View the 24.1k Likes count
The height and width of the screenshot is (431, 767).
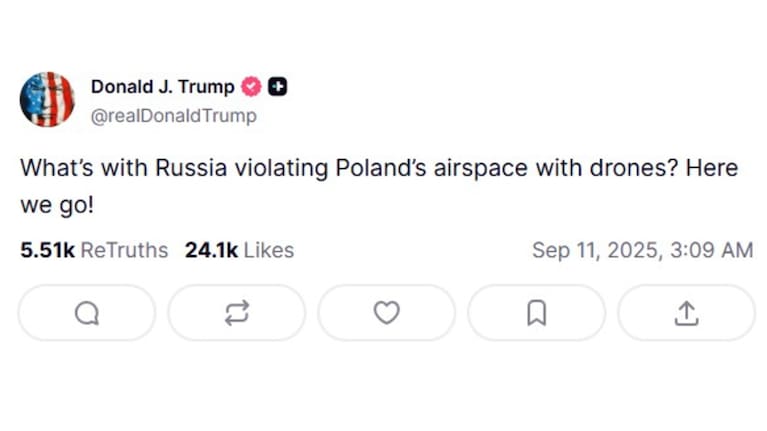click(211, 250)
